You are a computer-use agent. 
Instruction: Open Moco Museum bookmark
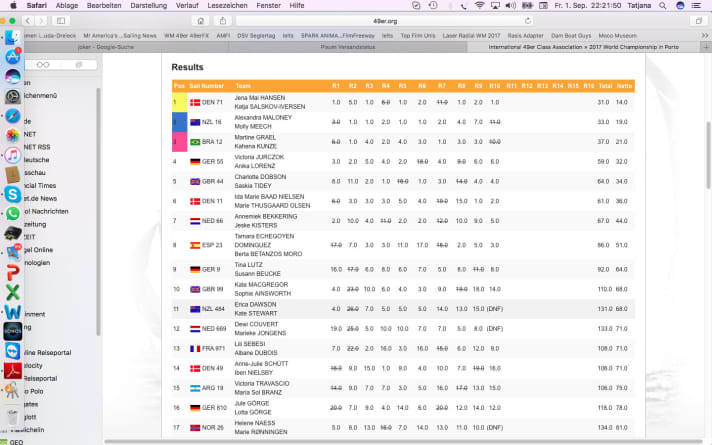coord(618,35)
